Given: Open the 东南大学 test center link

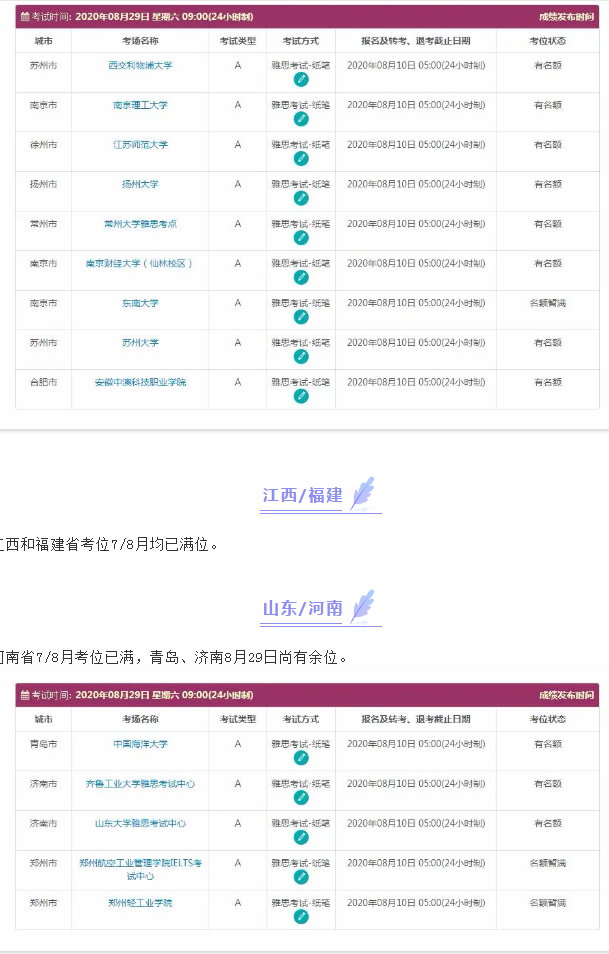Looking at the screenshot, I should point(140,303).
